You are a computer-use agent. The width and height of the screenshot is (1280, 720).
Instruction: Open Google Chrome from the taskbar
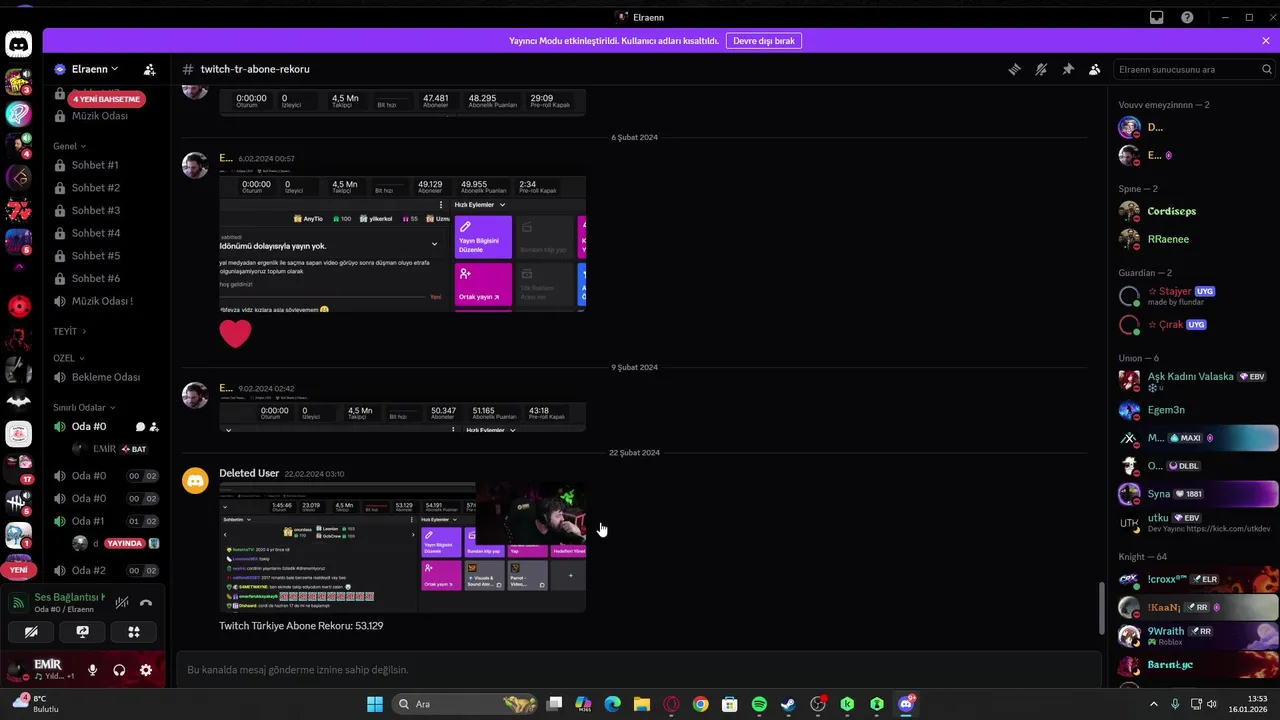(700, 704)
